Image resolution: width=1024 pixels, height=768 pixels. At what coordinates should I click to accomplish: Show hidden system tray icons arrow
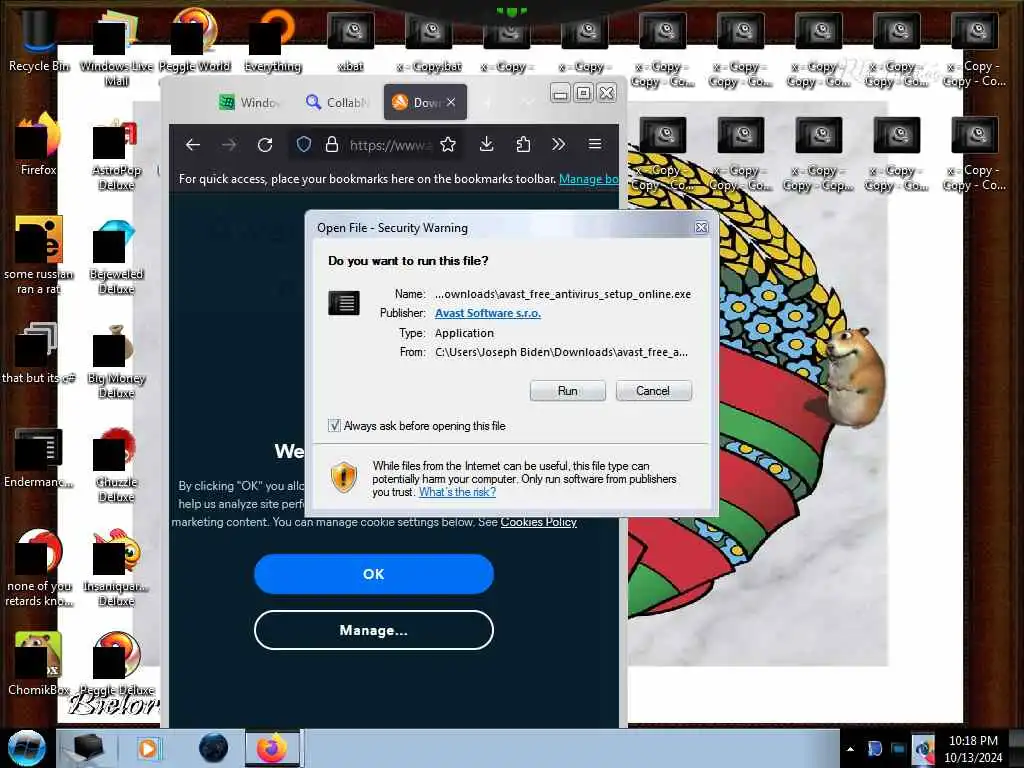click(x=850, y=749)
